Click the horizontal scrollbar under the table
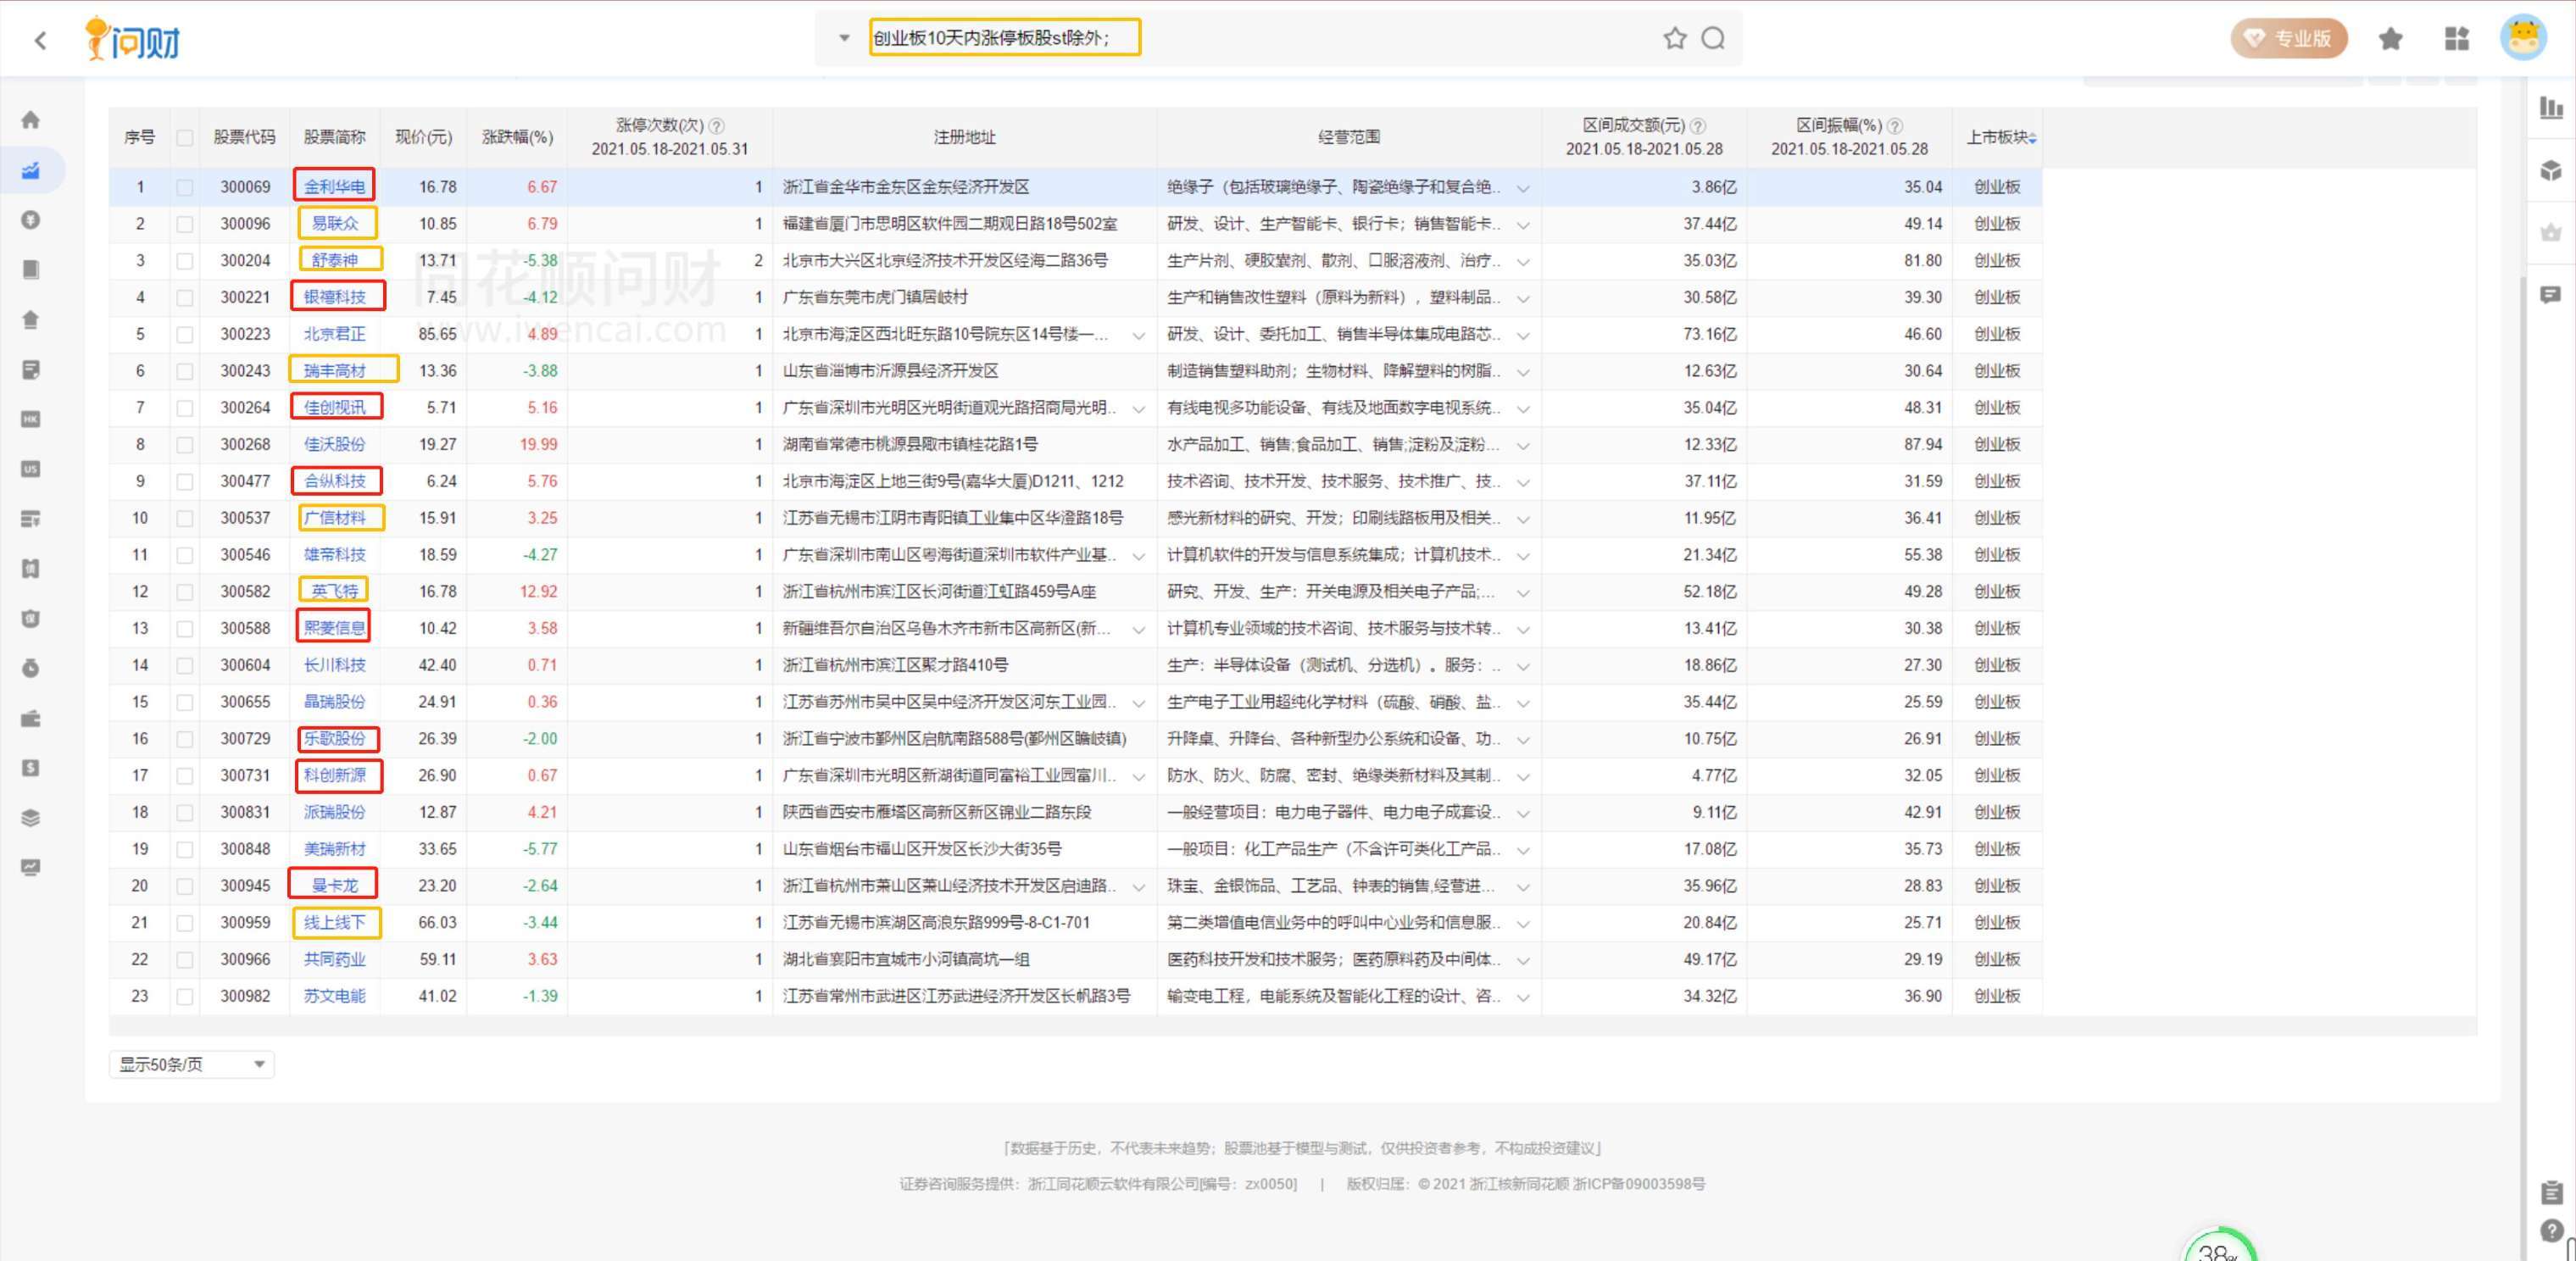 1293,1027
